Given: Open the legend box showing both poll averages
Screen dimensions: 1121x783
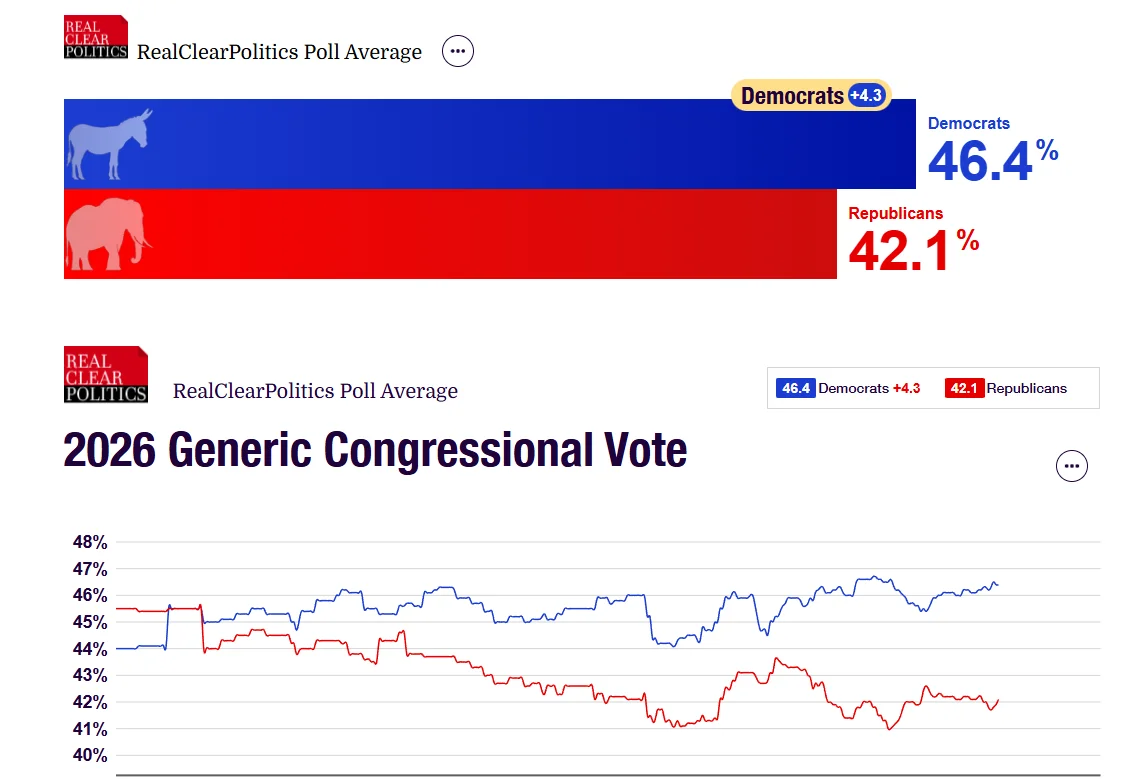Looking at the screenshot, I should [x=932, y=388].
